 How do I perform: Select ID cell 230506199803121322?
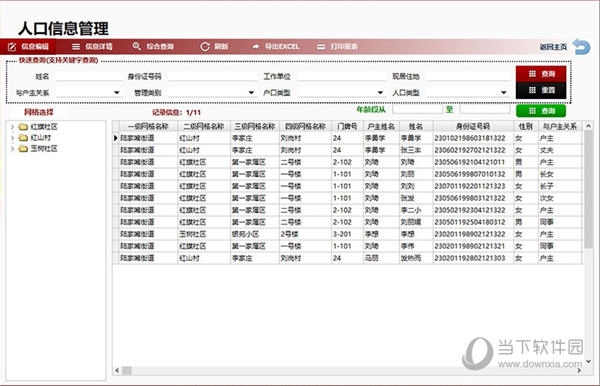pyautogui.click(x=473, y=198)
